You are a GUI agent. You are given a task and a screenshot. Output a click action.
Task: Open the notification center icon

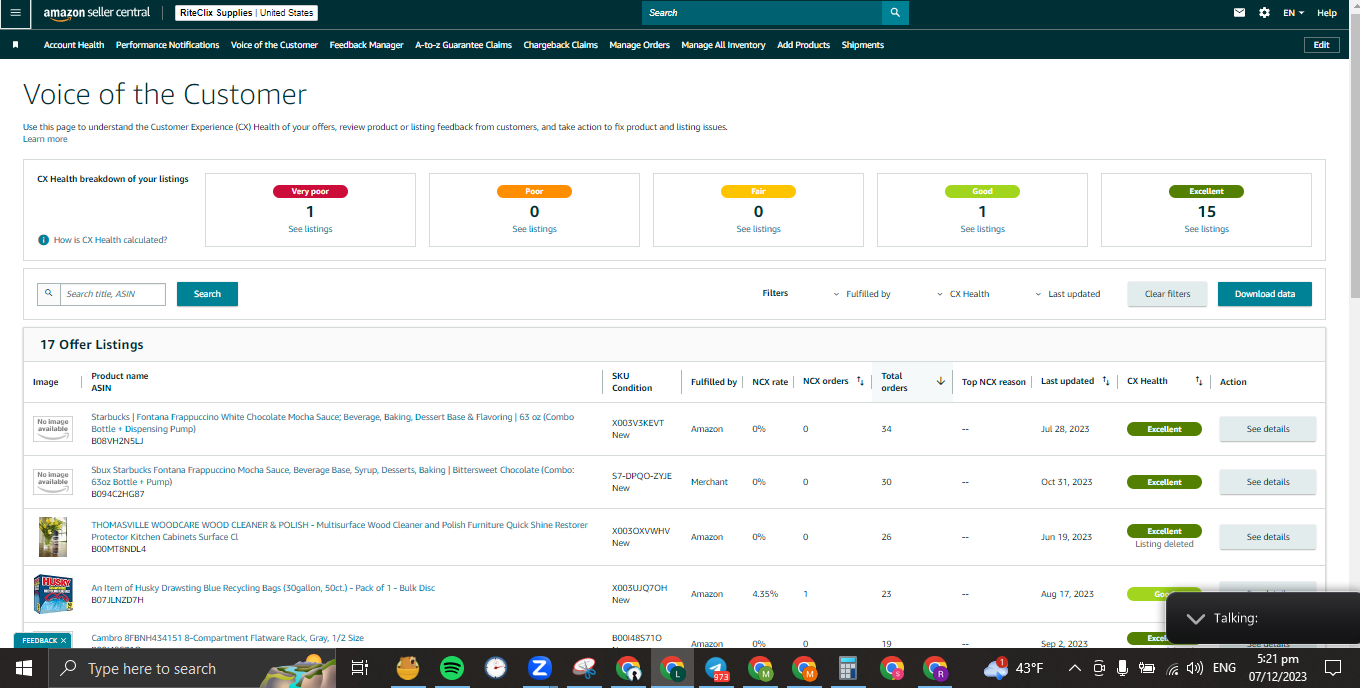coord(1332,668)
